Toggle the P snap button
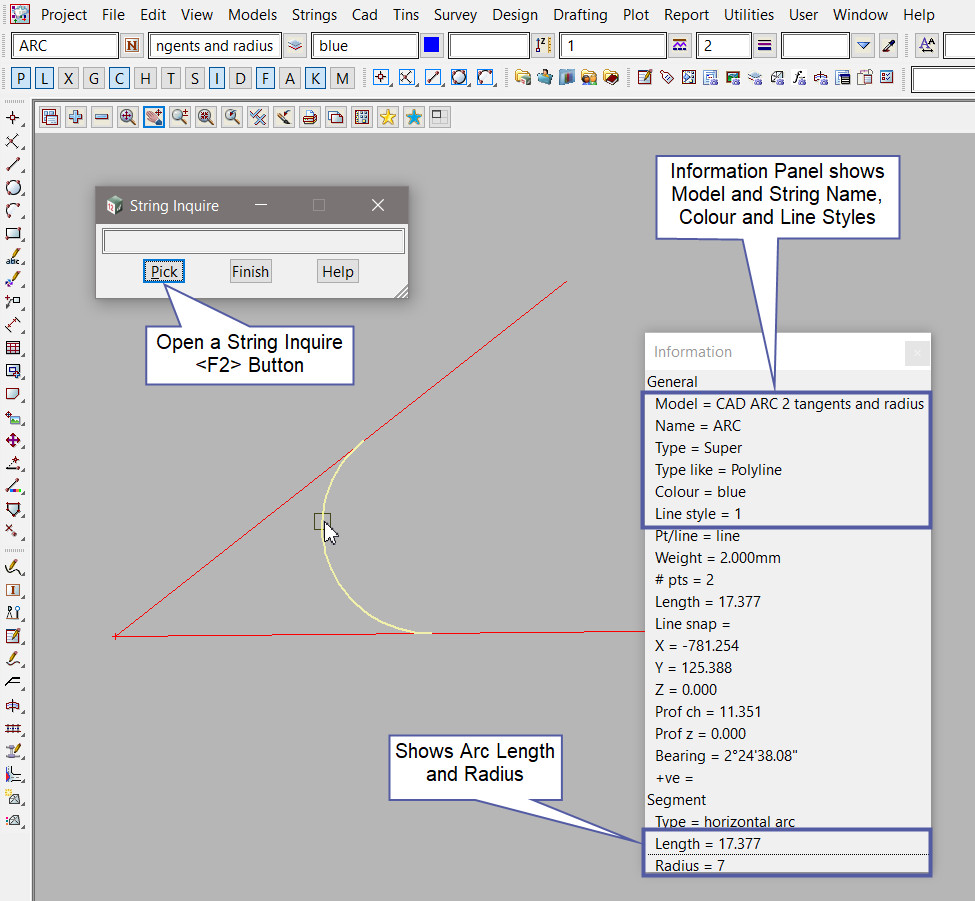The image size is (975, 901). 22,79
